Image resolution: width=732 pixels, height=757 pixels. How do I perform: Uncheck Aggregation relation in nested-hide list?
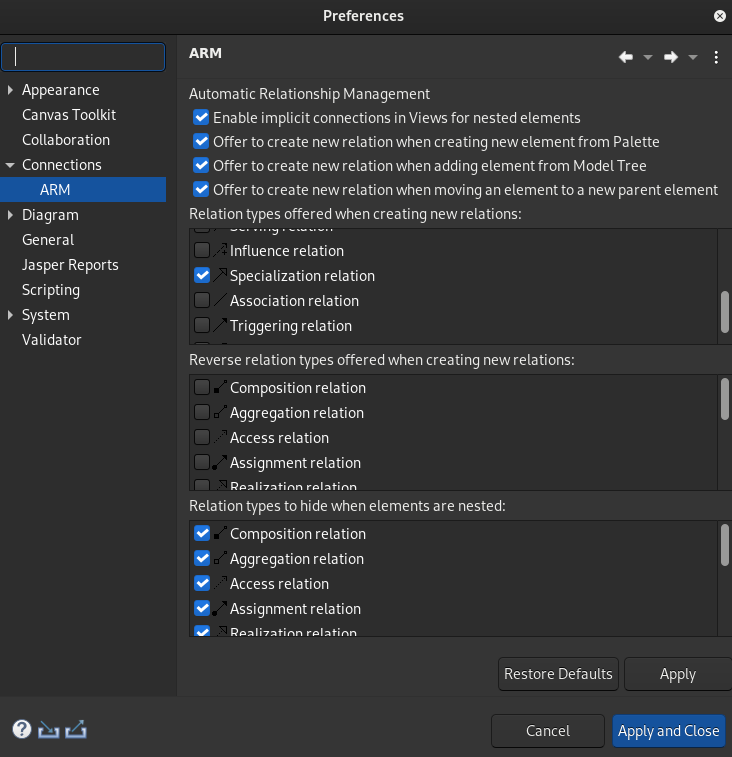point(202,558)
